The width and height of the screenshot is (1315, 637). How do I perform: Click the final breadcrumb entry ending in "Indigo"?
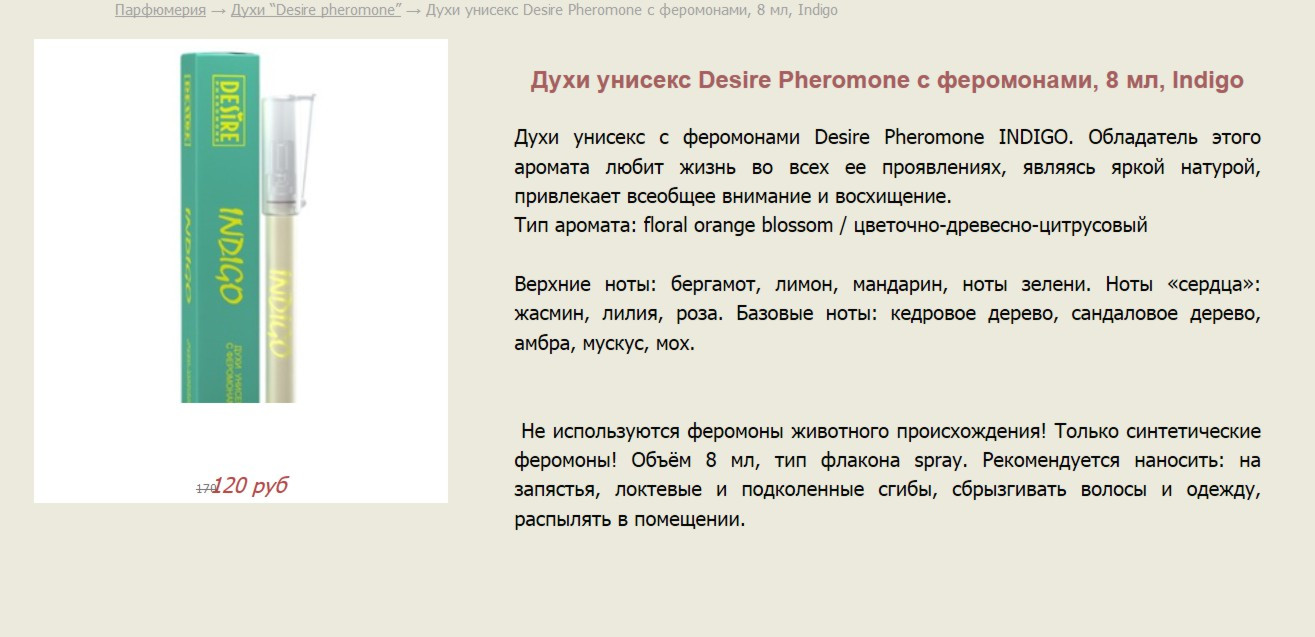pos(632,10)
